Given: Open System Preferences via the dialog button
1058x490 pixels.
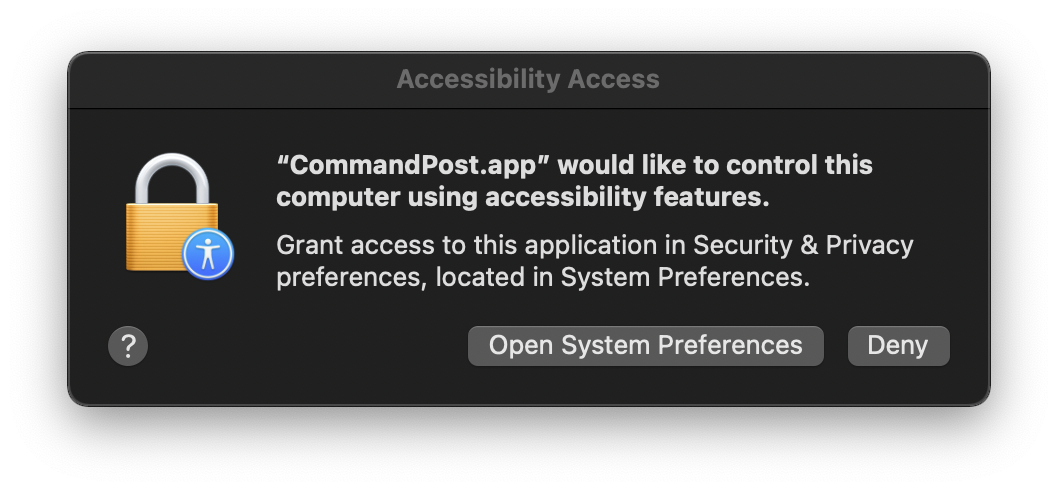Looking at the screenshot, I should (x=646, y=346).
